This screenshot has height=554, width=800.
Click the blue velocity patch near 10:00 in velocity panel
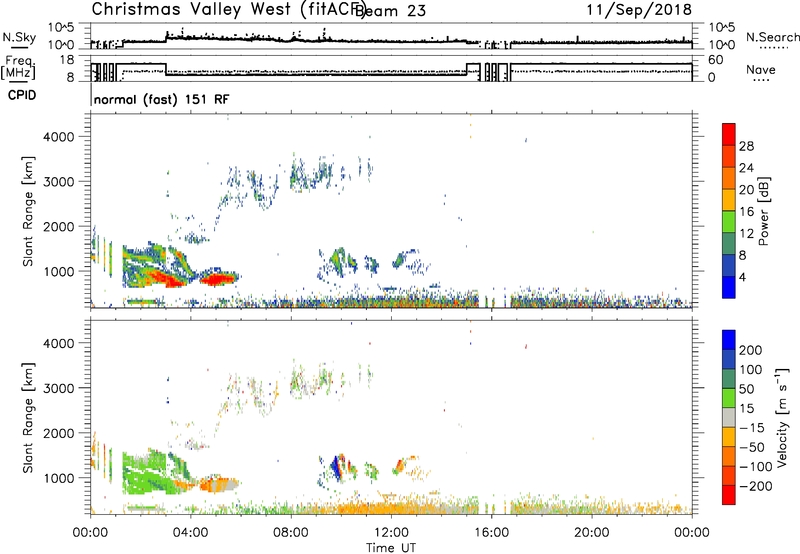pos(335,467)
